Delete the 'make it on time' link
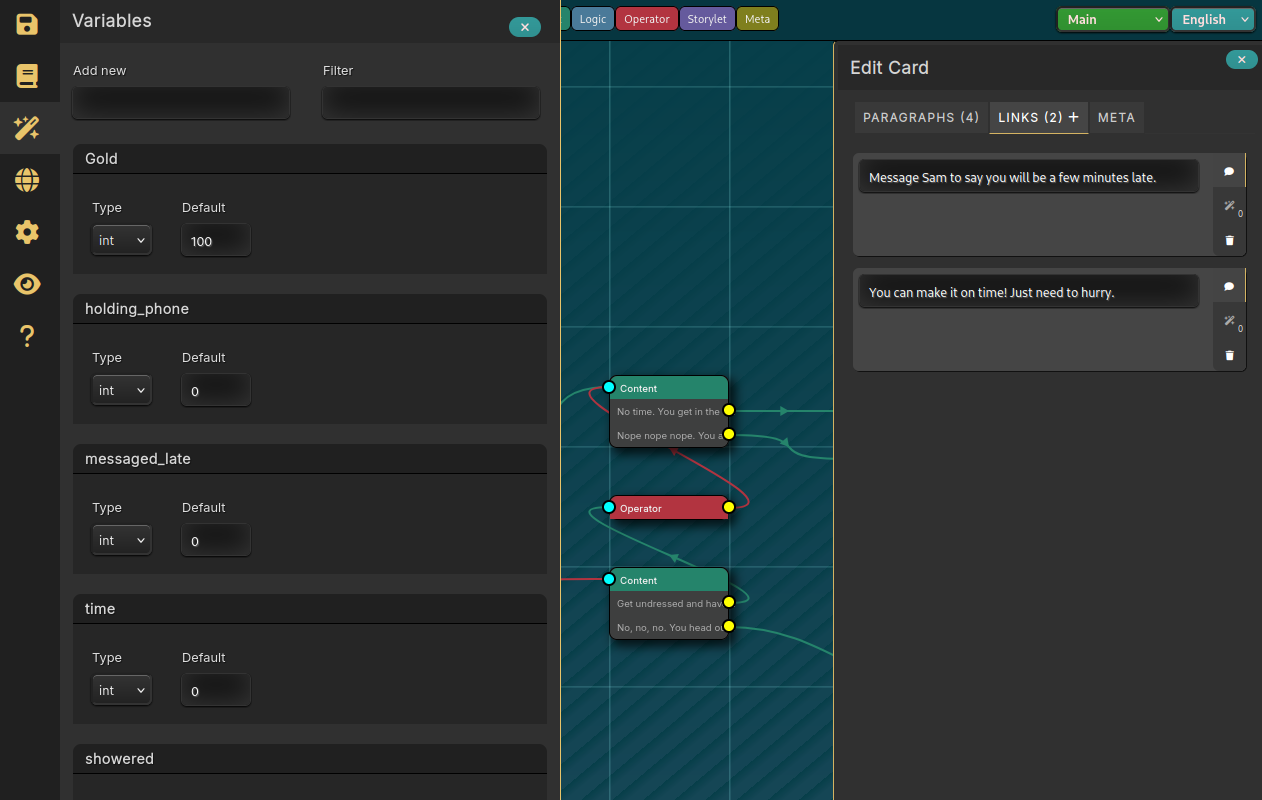Image resolution: width=1262 pixels, height=800 pixels. pos(1229,355)
